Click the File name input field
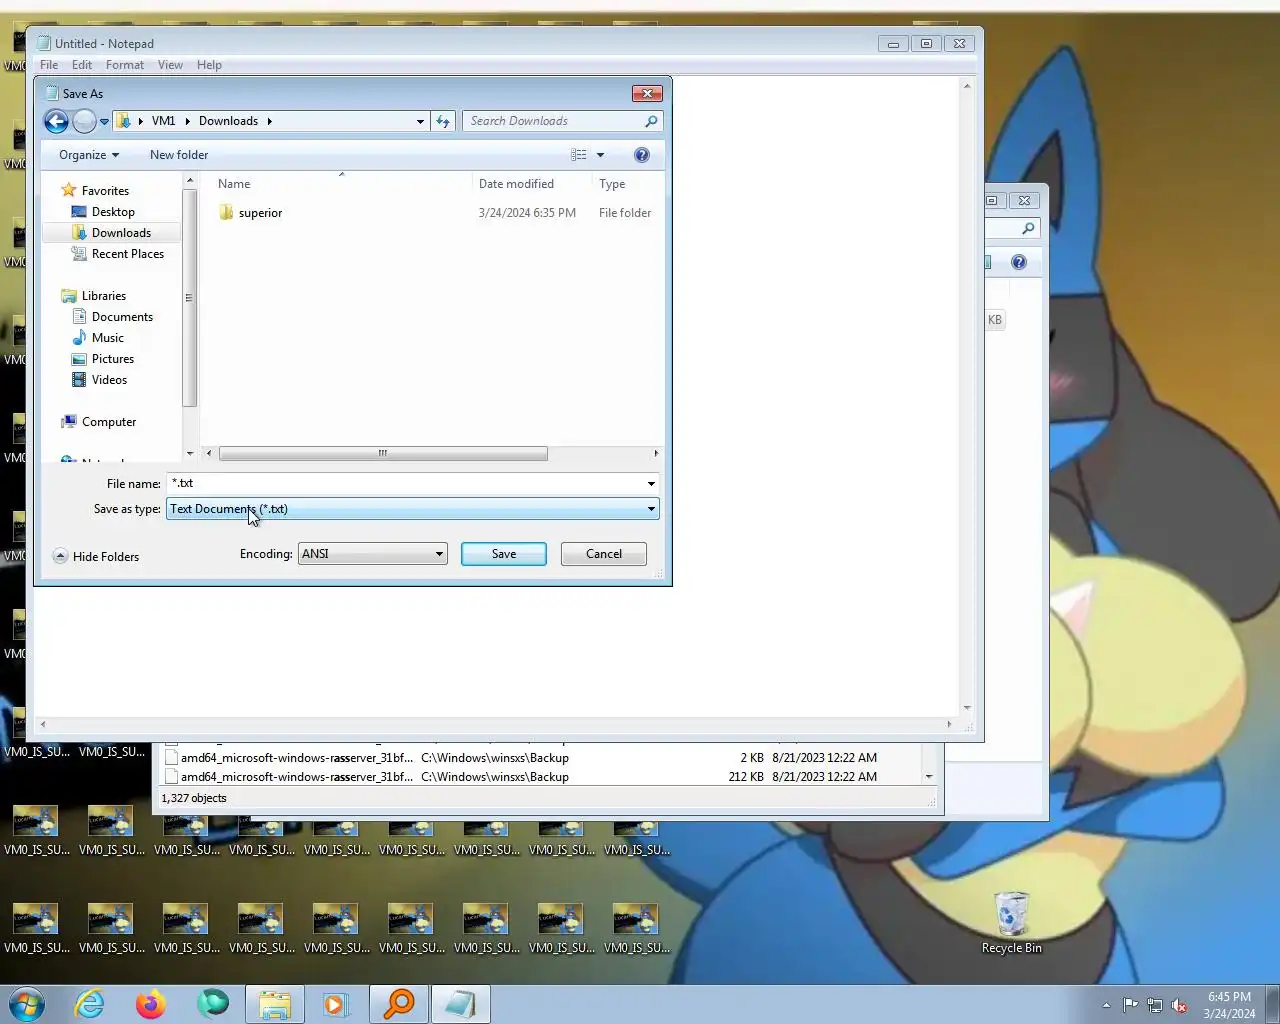This screenshot has height=1024, width=1280. click(405, 483)
